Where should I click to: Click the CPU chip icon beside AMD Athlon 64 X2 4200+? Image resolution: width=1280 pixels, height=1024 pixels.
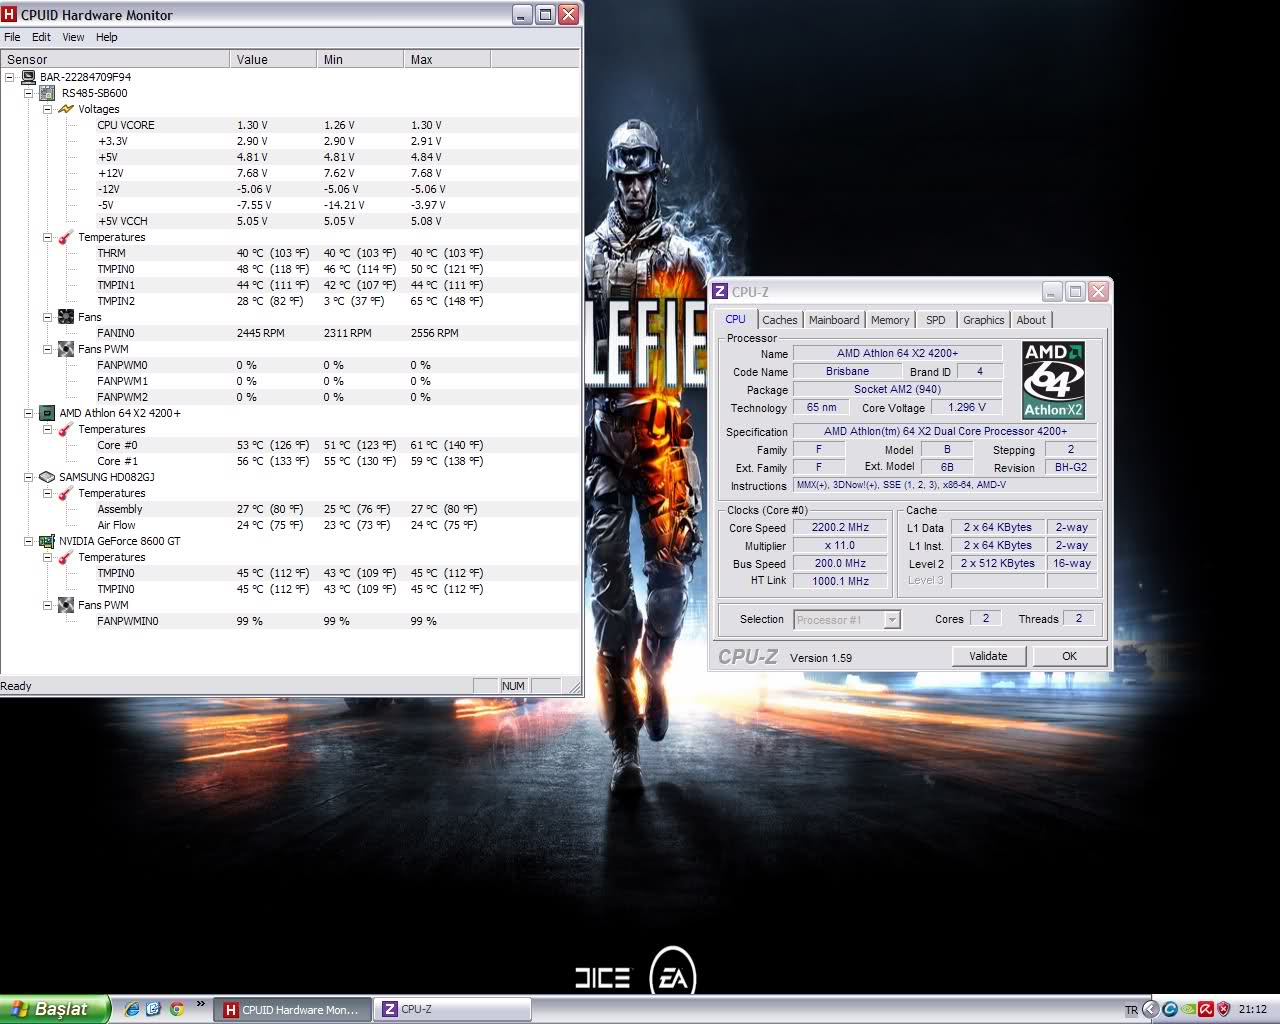pyautogui.click(x=47, y=413)
